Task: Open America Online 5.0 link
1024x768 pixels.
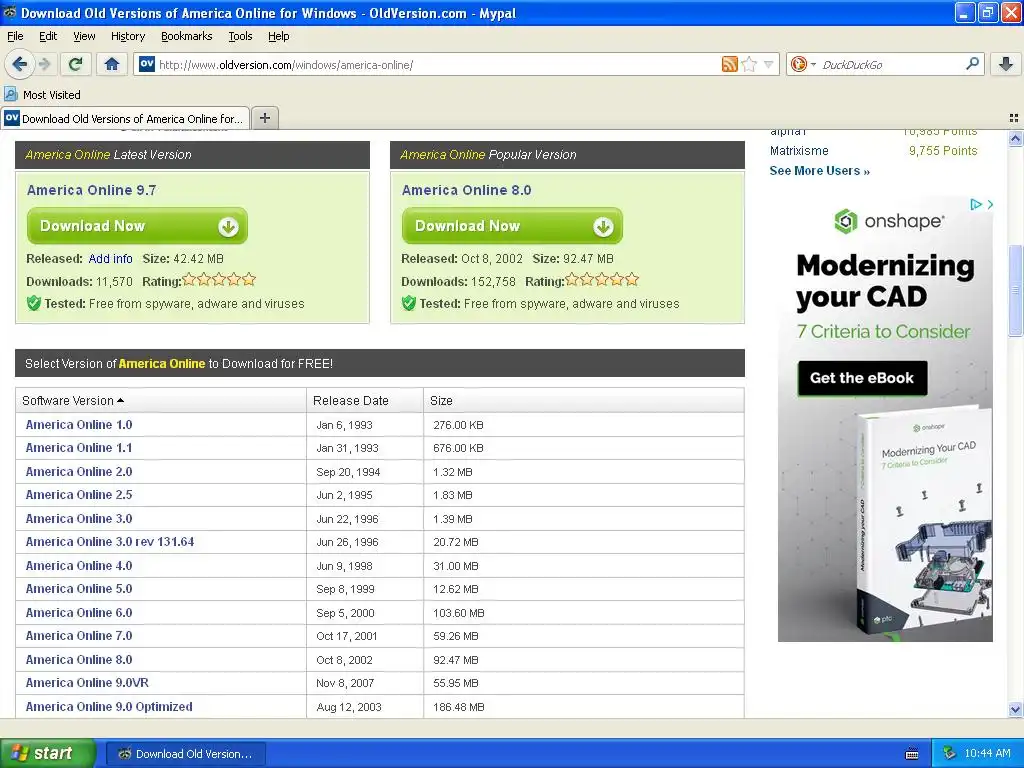Action: tap(79, 589)
